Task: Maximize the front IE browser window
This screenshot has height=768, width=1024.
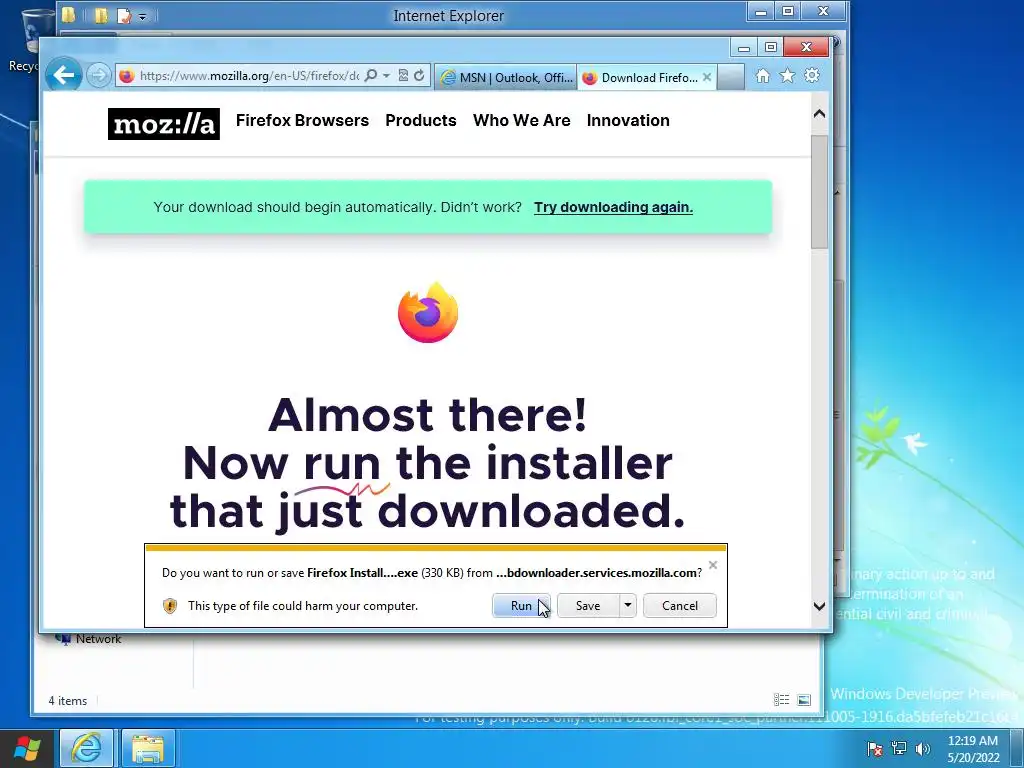Action: pos(771,48)
